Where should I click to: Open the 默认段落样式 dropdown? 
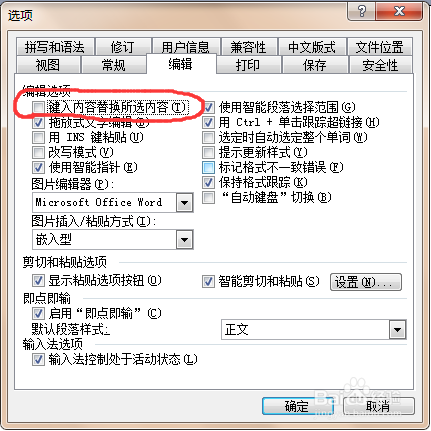pyautogui.click(x=397, y=330)
